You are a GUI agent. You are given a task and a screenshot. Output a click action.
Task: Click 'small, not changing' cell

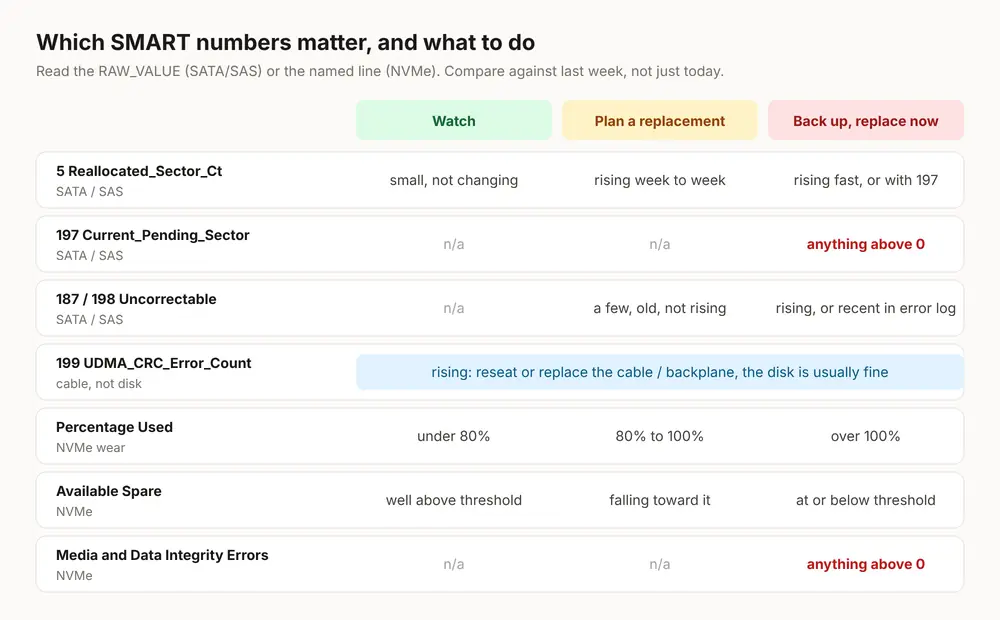(x=453, y=181)
